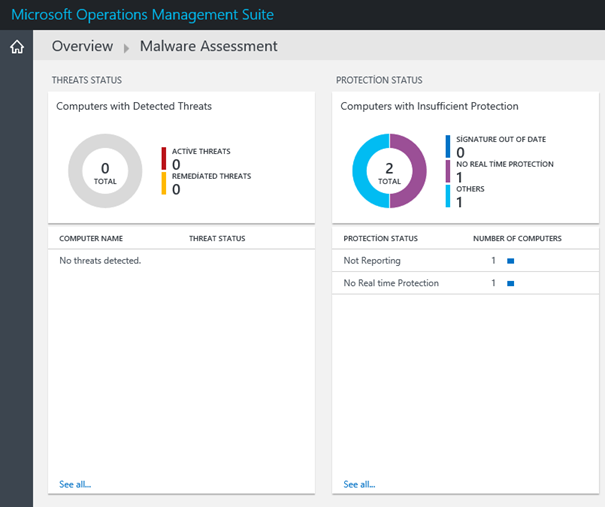Click the blue bar beside Not Reporting
This screenshot has width=605, height=507.
click(x=510, y=261)
